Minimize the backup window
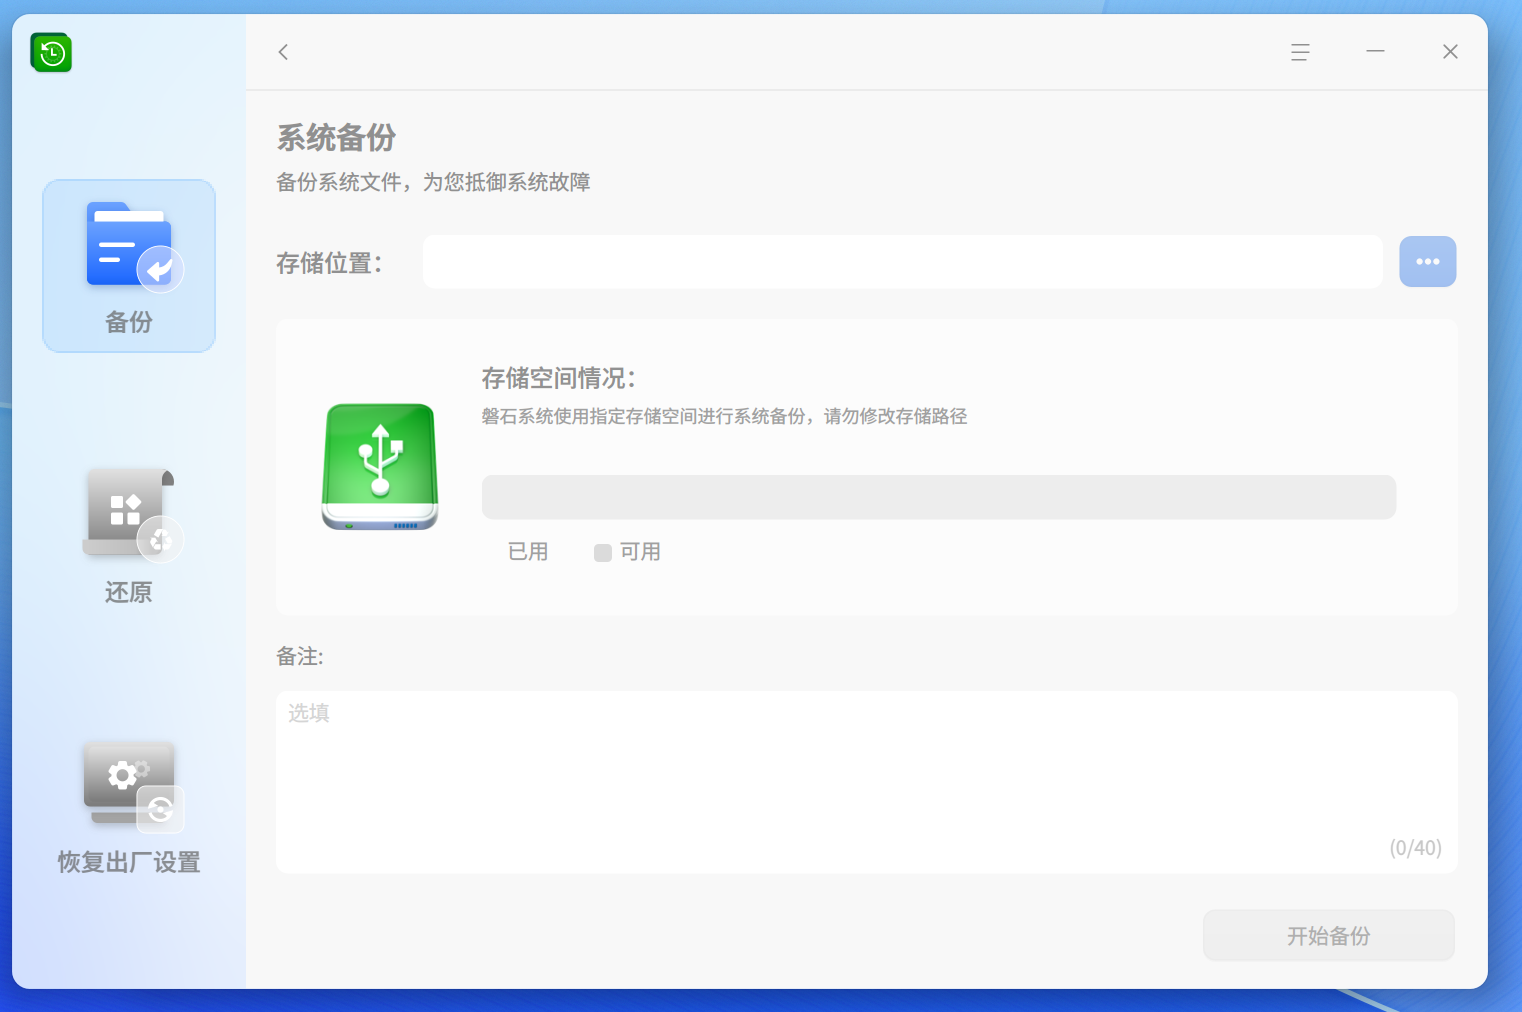 (x=1376, y=51)
